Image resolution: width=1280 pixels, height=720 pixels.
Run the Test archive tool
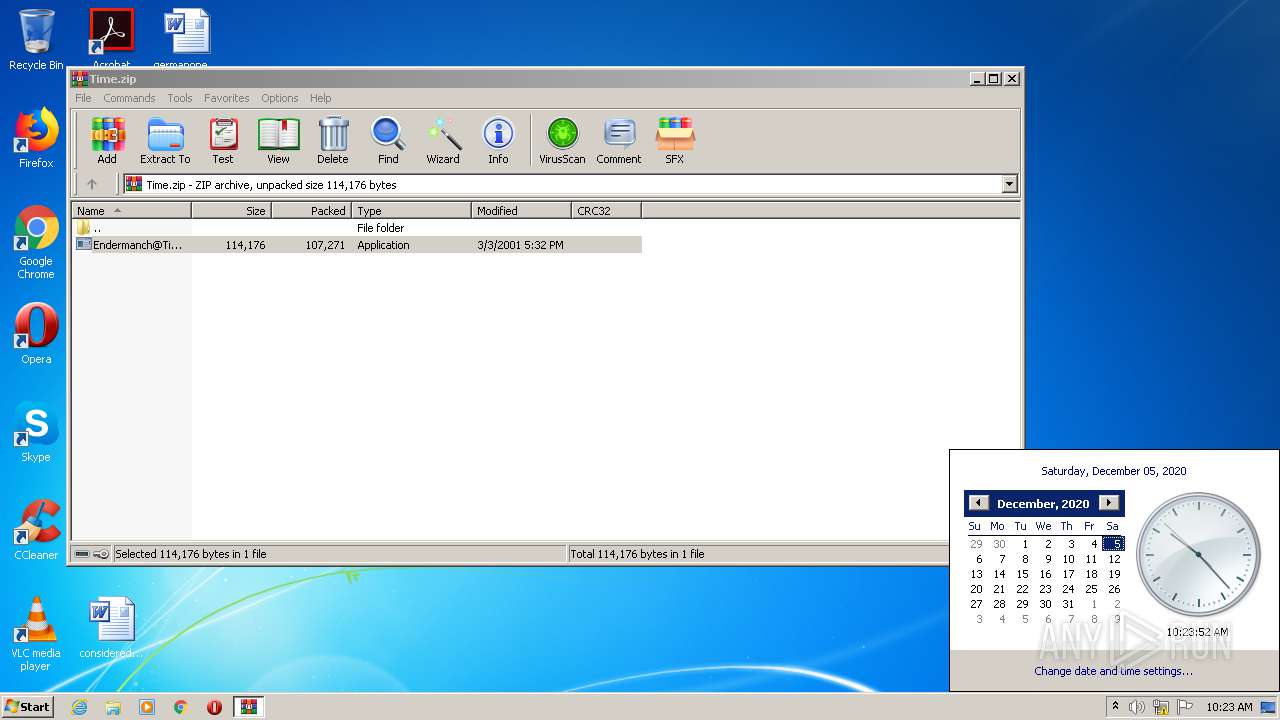pos(223,140)
